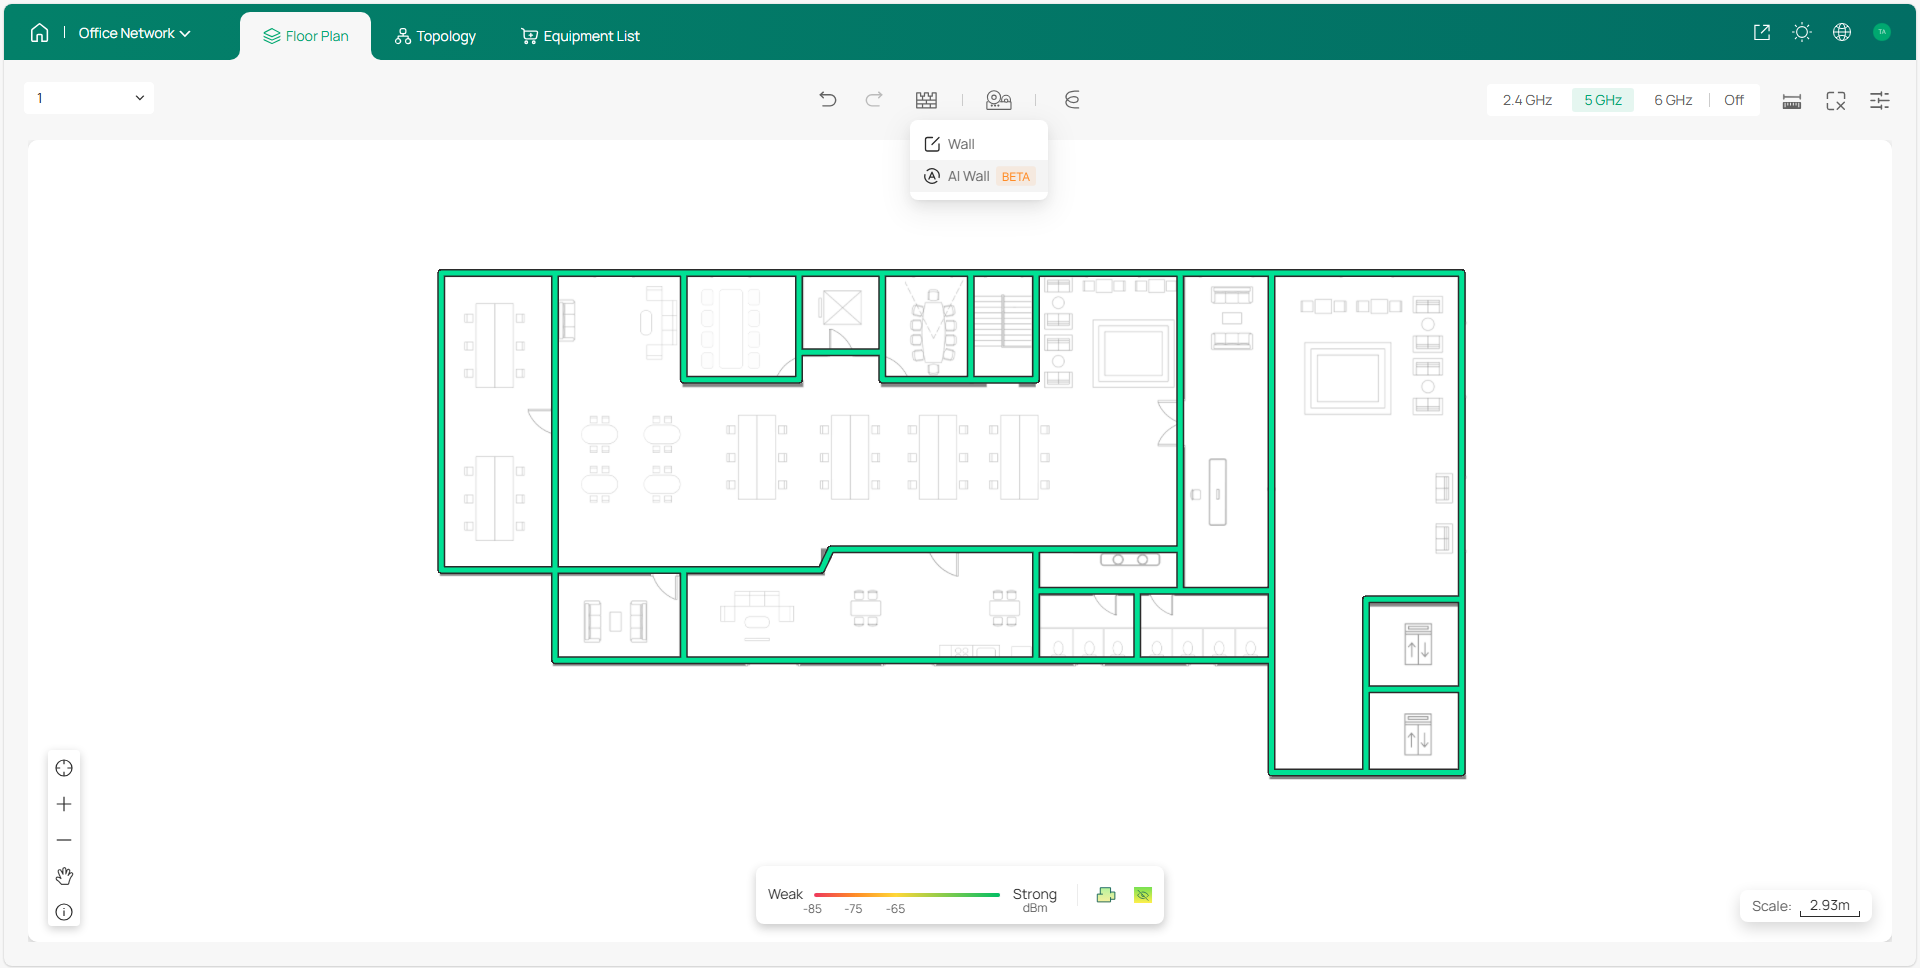Image resolution: width=1920 pixels, height=968 pixels.
Task: Switch heatmap to 6 GHz band
Action: click(1672, 100)
